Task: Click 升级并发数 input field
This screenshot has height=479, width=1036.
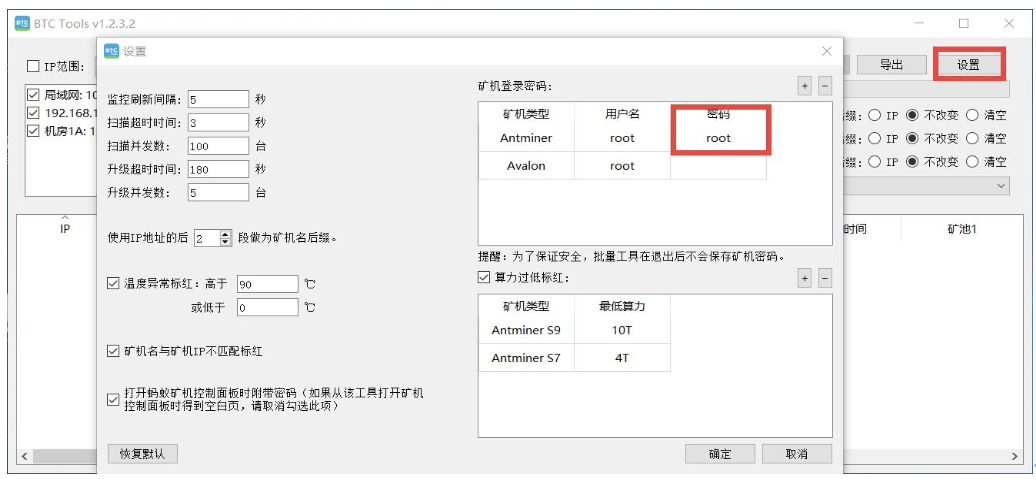Action: point(218,192)
